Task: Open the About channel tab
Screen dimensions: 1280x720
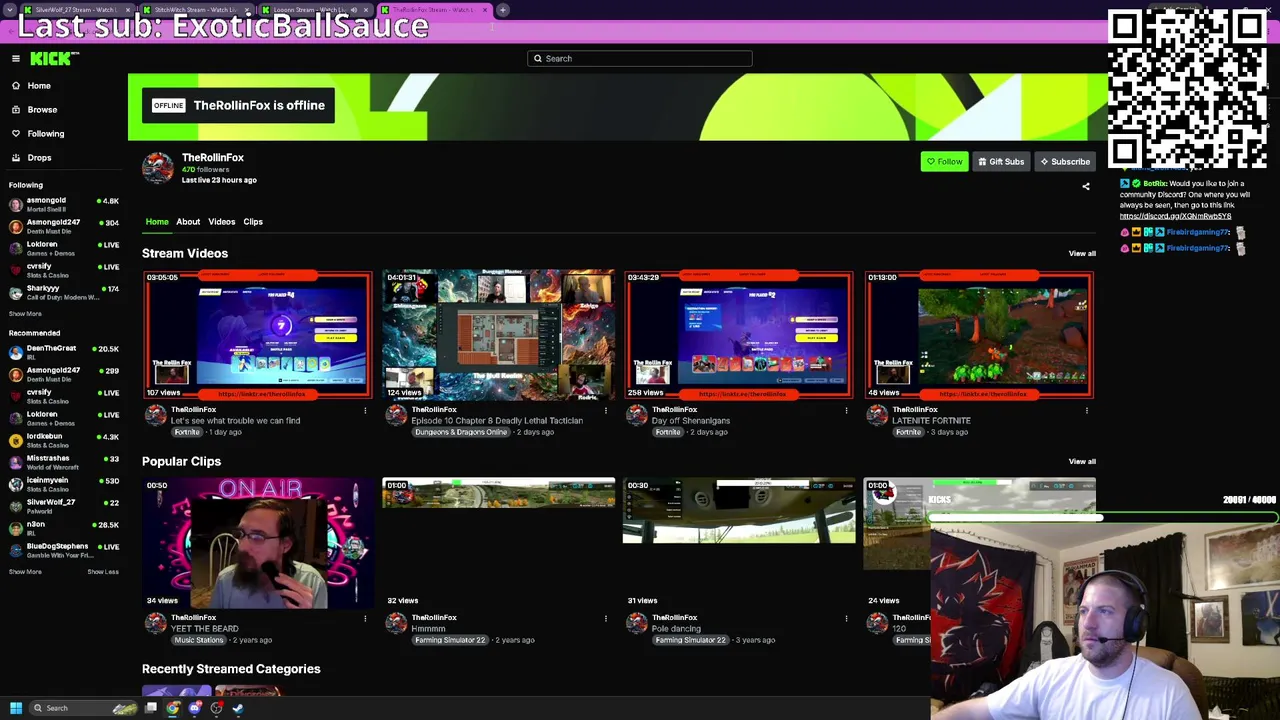Action: 188,222
